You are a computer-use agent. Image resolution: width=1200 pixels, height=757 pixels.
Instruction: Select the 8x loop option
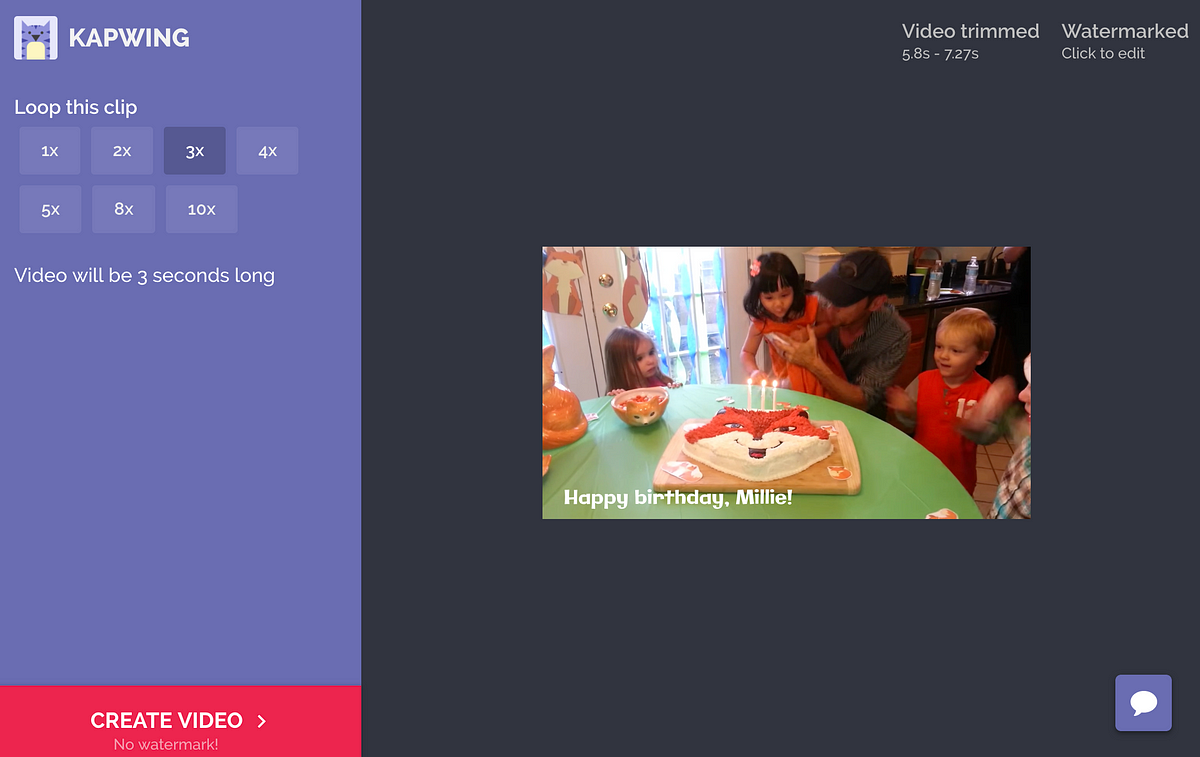pos(123,209)
